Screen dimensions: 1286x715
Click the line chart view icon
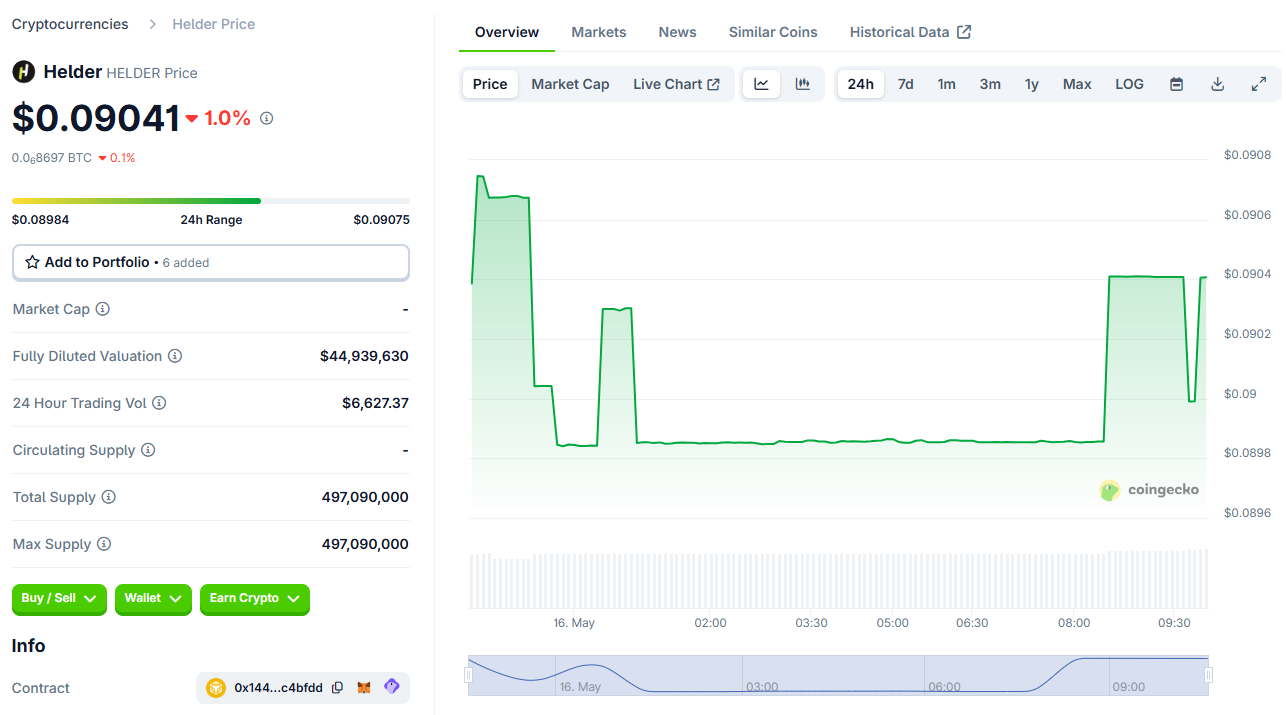(761, 84)
